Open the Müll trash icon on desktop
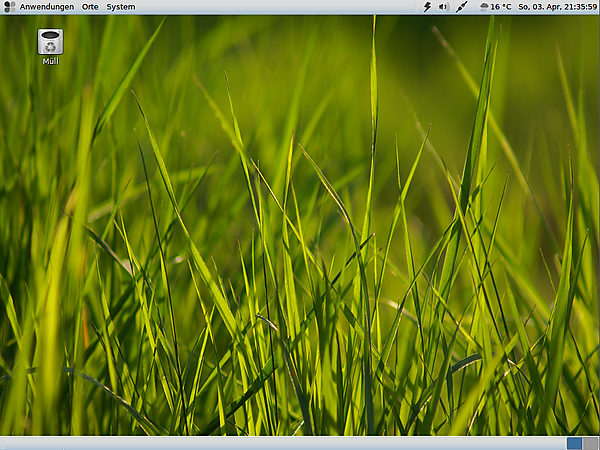The height and width of the screenshot is (450, 600). 51,41
